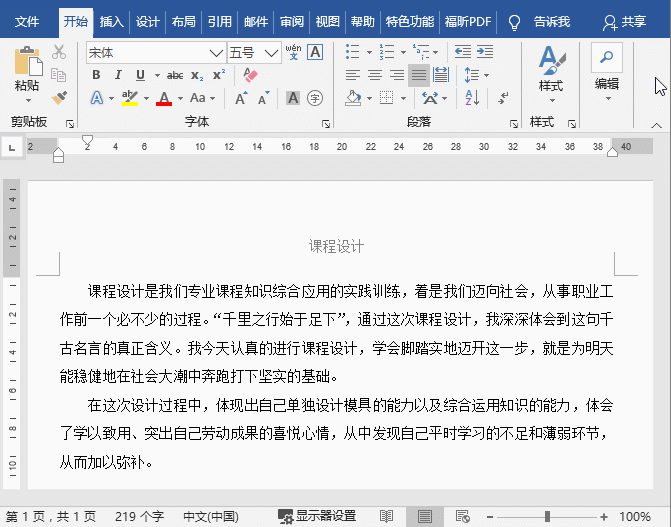
Task: Click the Clear Formatting eraser icon
Action: click(250, 75)
